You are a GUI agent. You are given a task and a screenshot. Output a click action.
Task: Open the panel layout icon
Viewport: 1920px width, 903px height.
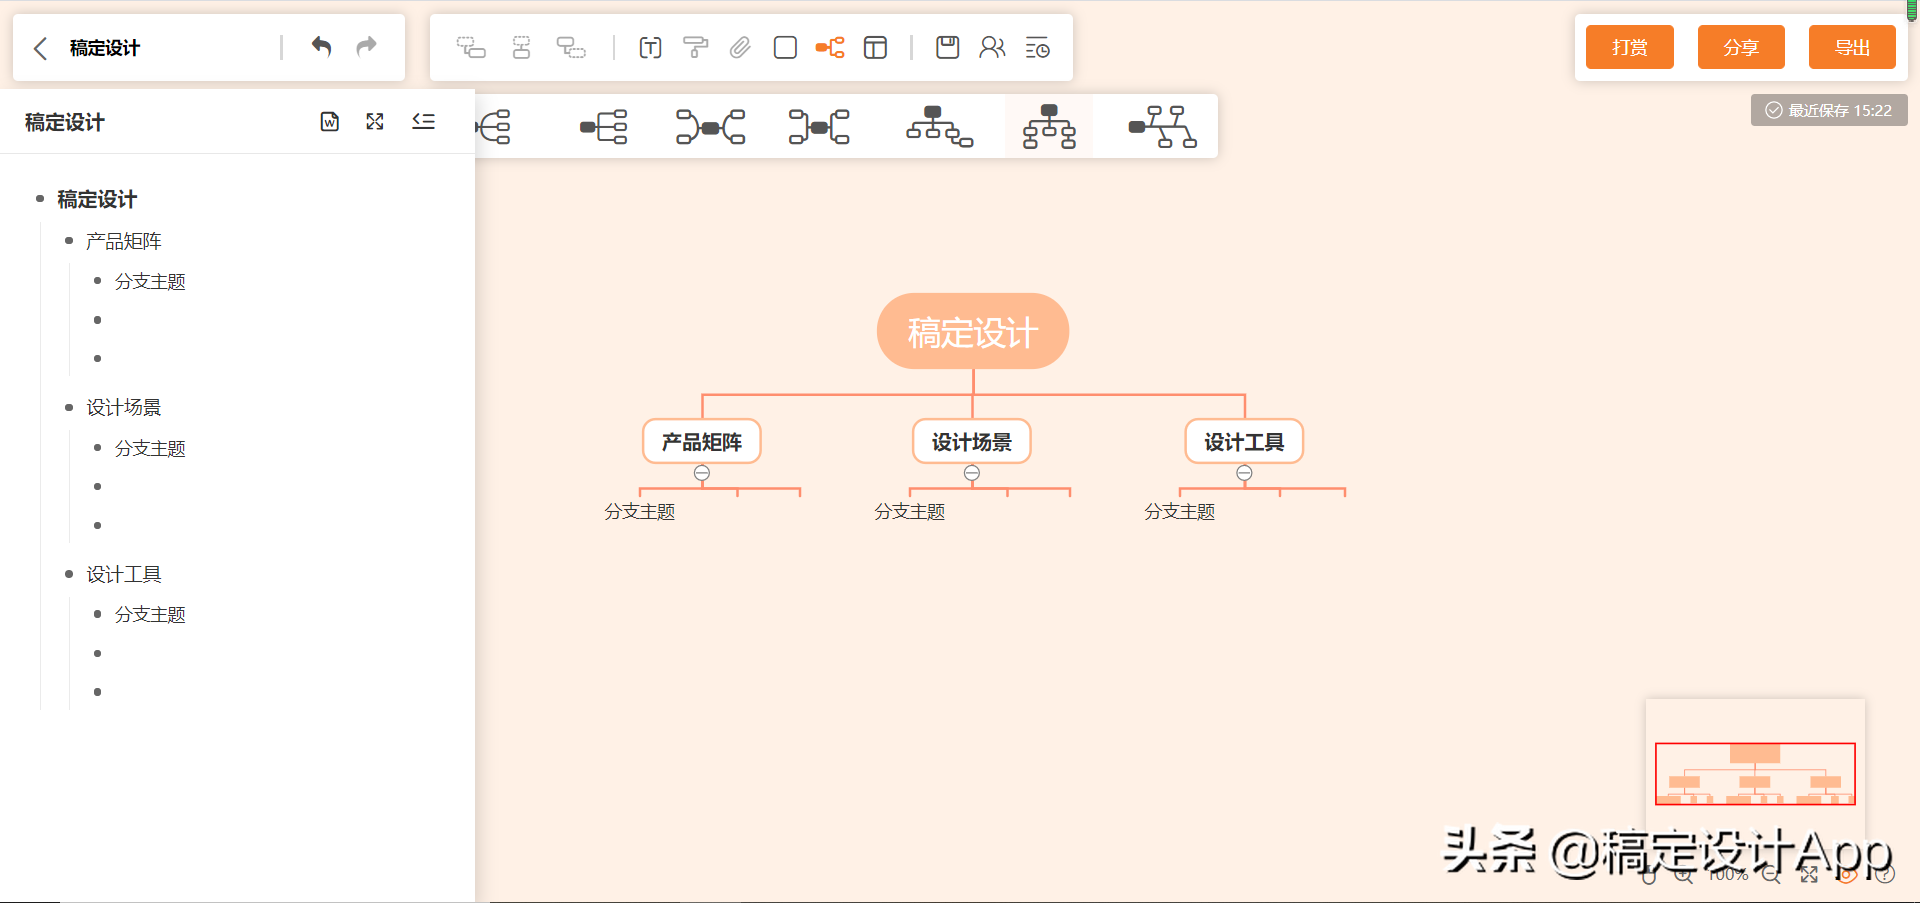(875, 47)
